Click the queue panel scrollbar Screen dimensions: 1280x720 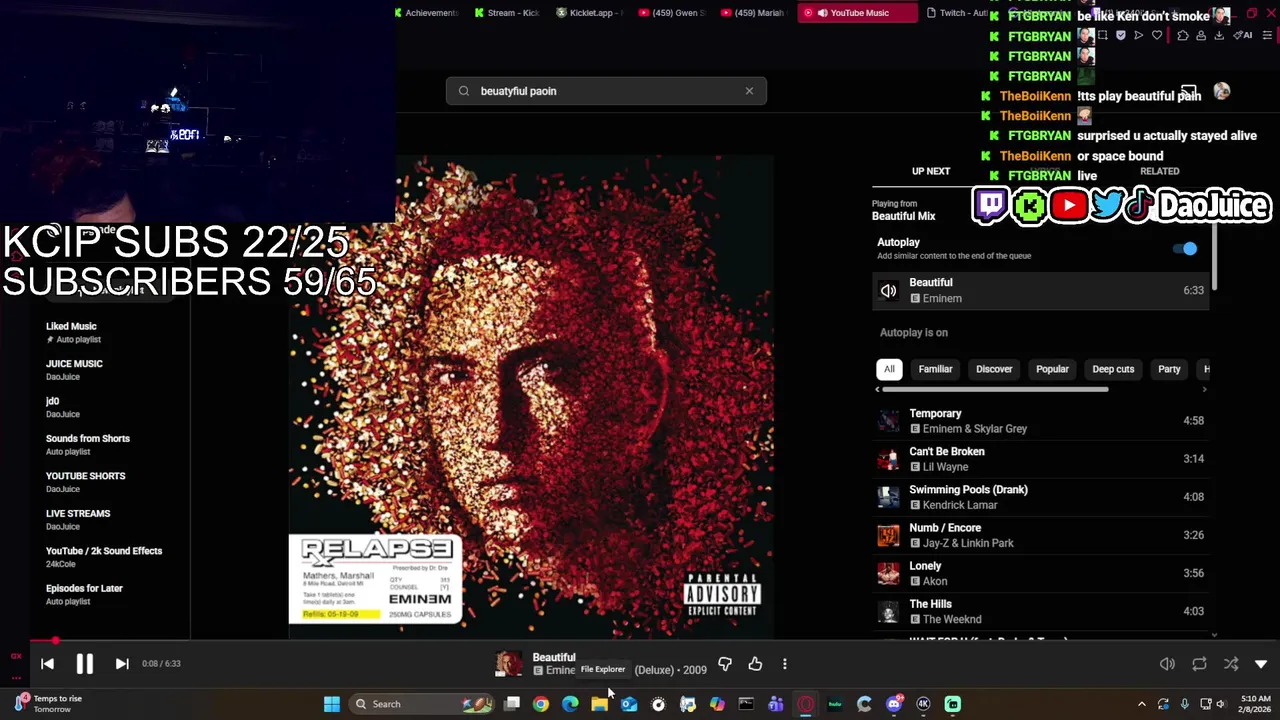point(1215,257)
